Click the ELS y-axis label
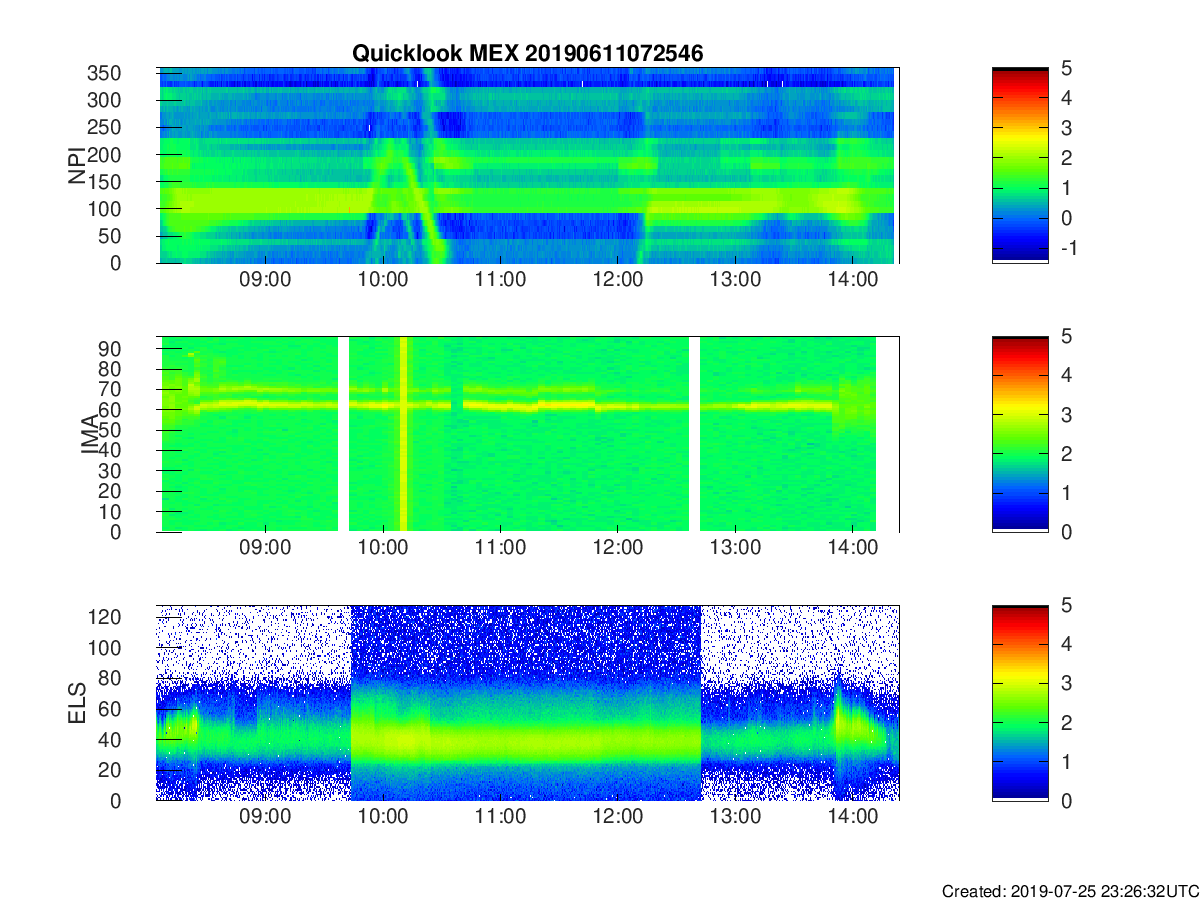This screenshot has width=1200, height=900. (76, 703)
